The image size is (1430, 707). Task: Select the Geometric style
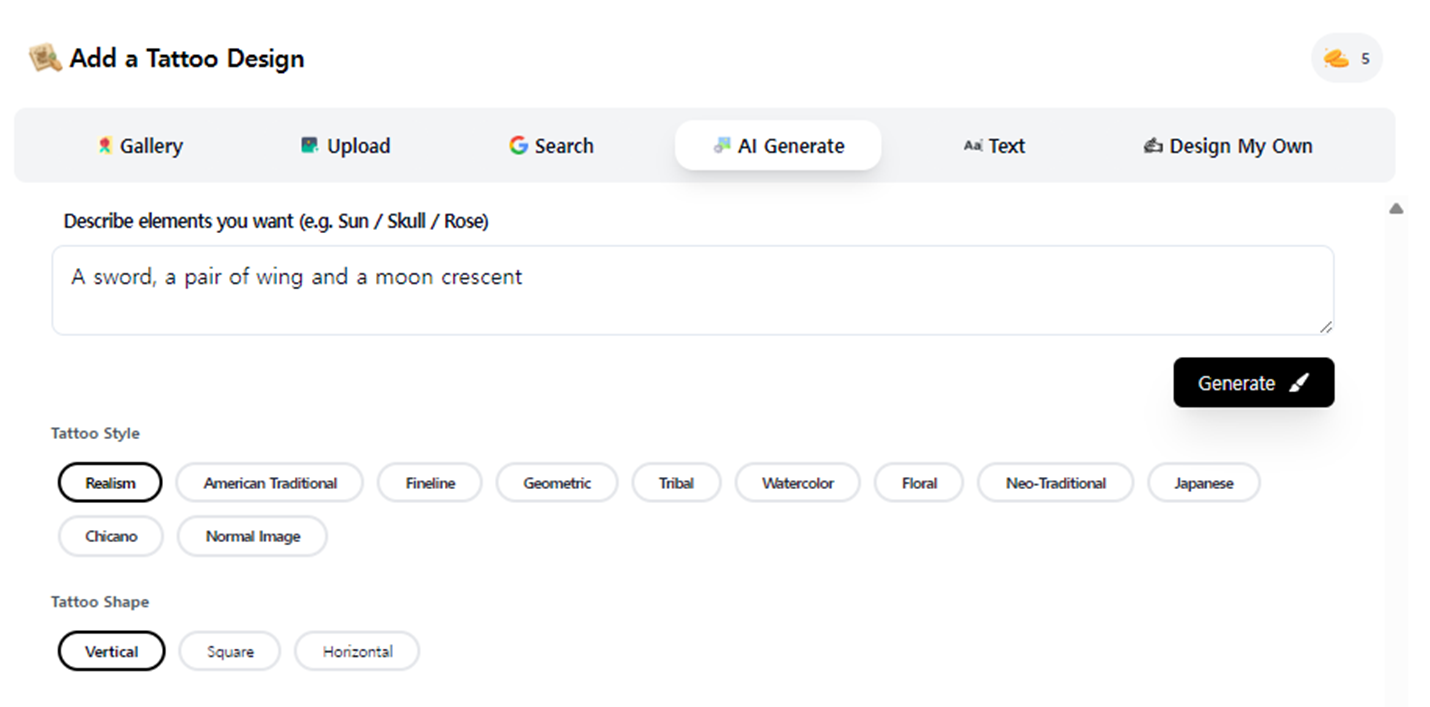[x=557, y=483]
